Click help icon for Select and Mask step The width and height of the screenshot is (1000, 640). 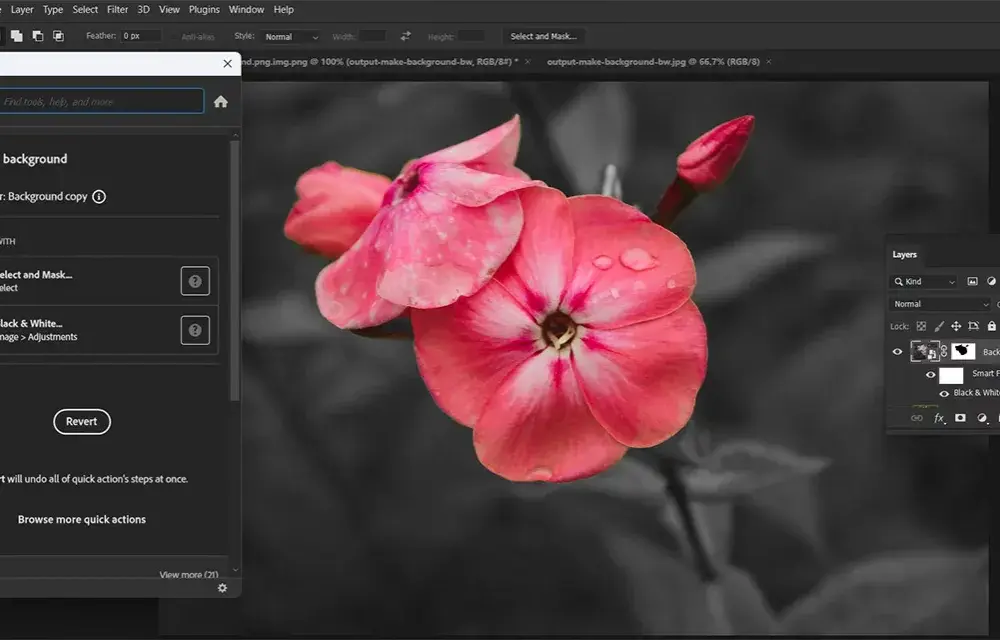click(x=195, y=281)
